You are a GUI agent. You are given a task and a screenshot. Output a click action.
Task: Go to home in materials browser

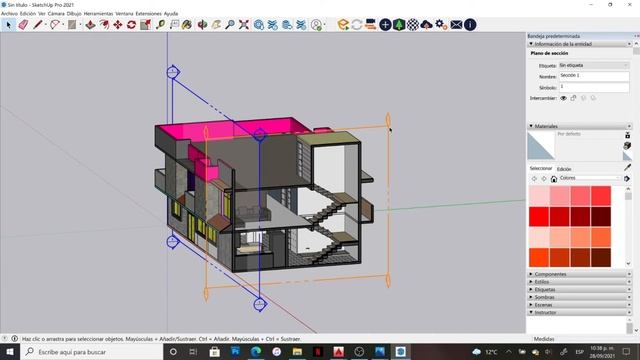pos(553,179)
